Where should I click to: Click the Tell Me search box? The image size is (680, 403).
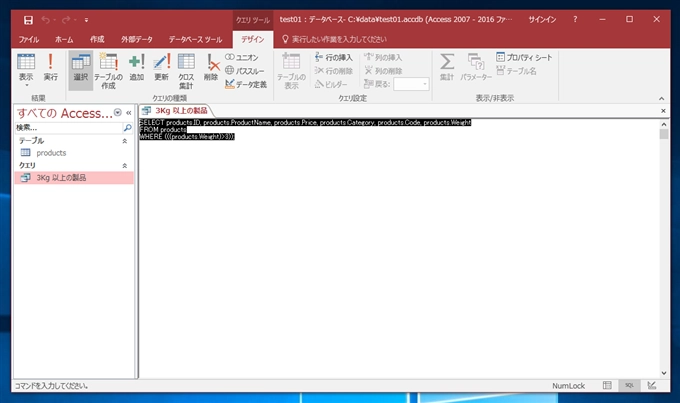334,39
